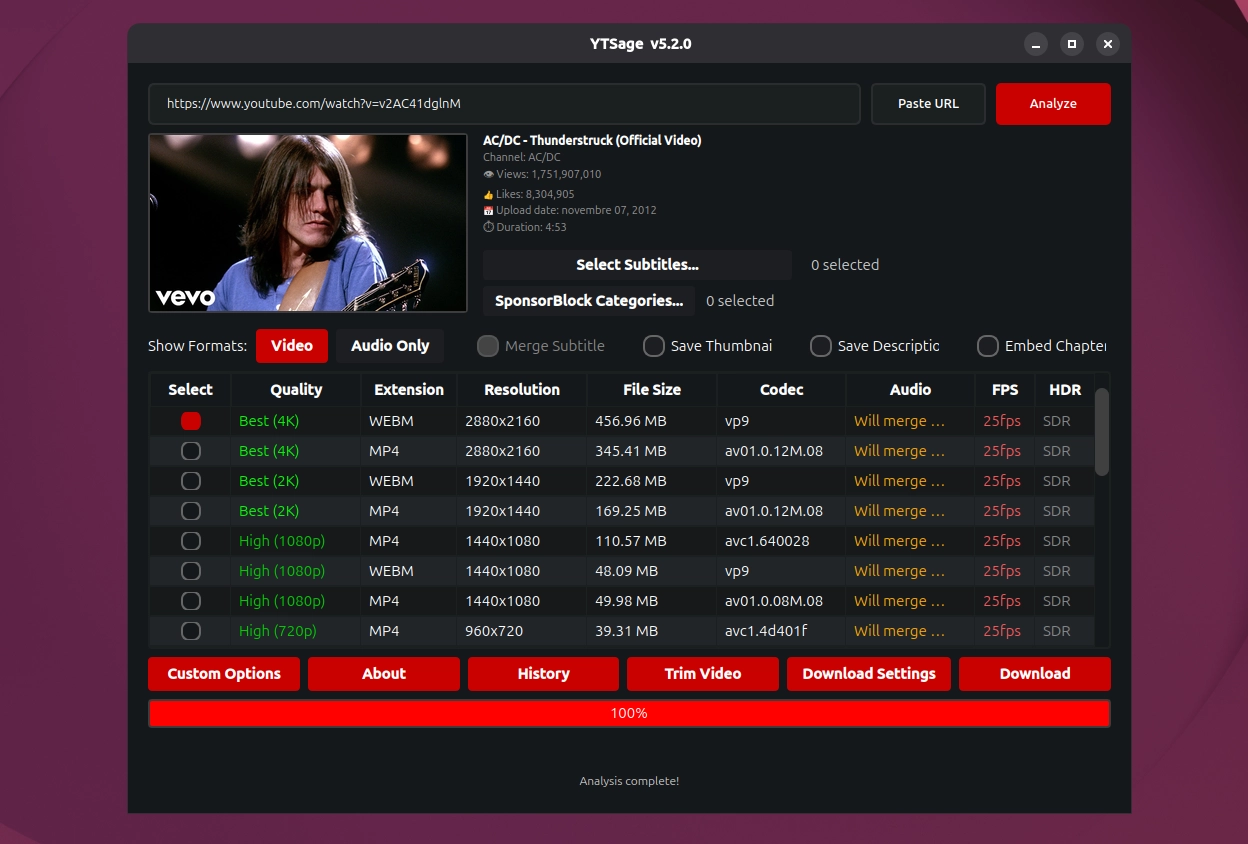
Task: Click the 169.25 MB file size cell
Action: point(652,511)
